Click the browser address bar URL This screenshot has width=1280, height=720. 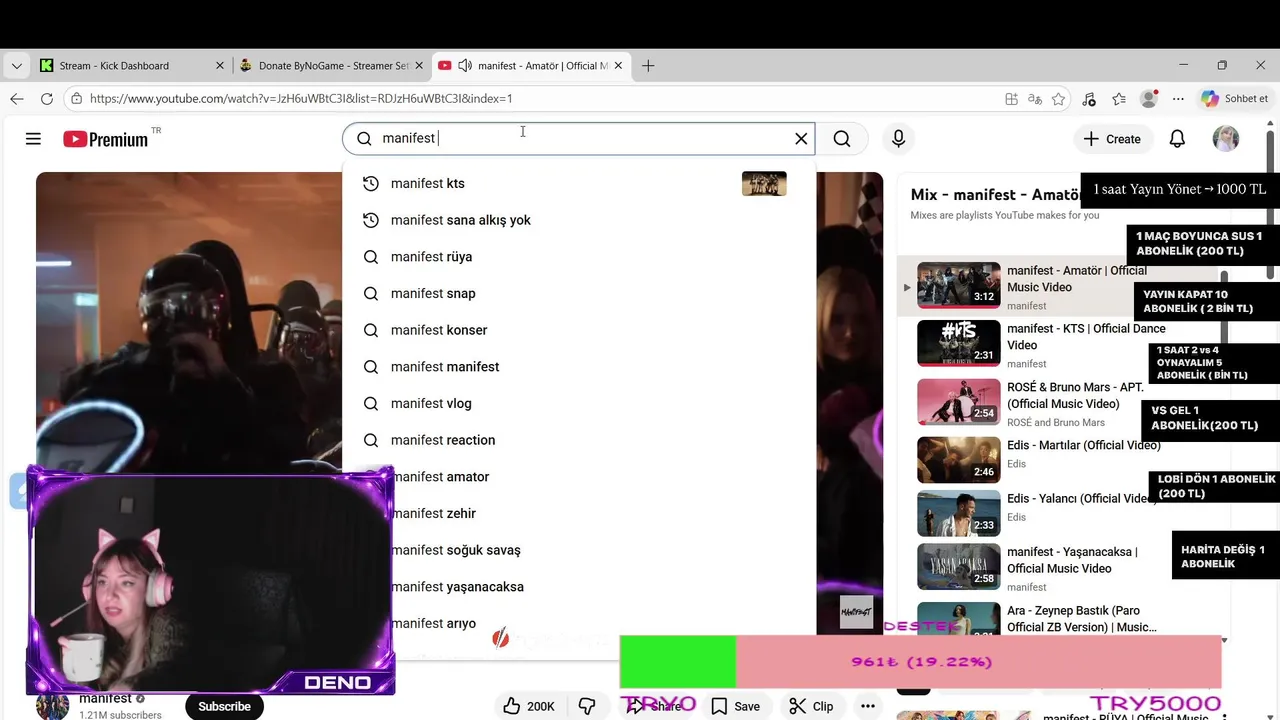coord(301,99)
